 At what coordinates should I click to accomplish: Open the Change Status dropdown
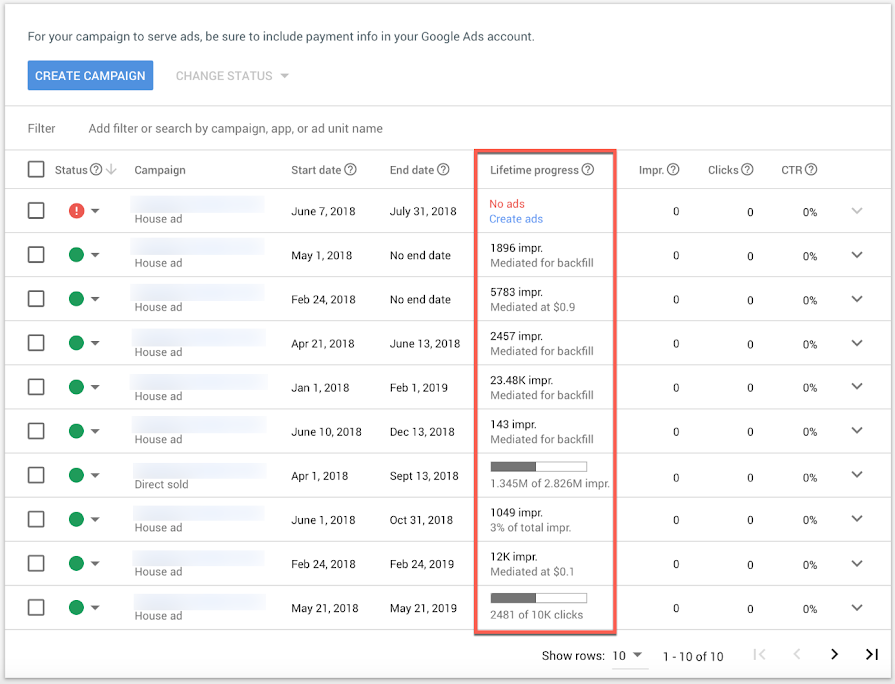232,76
